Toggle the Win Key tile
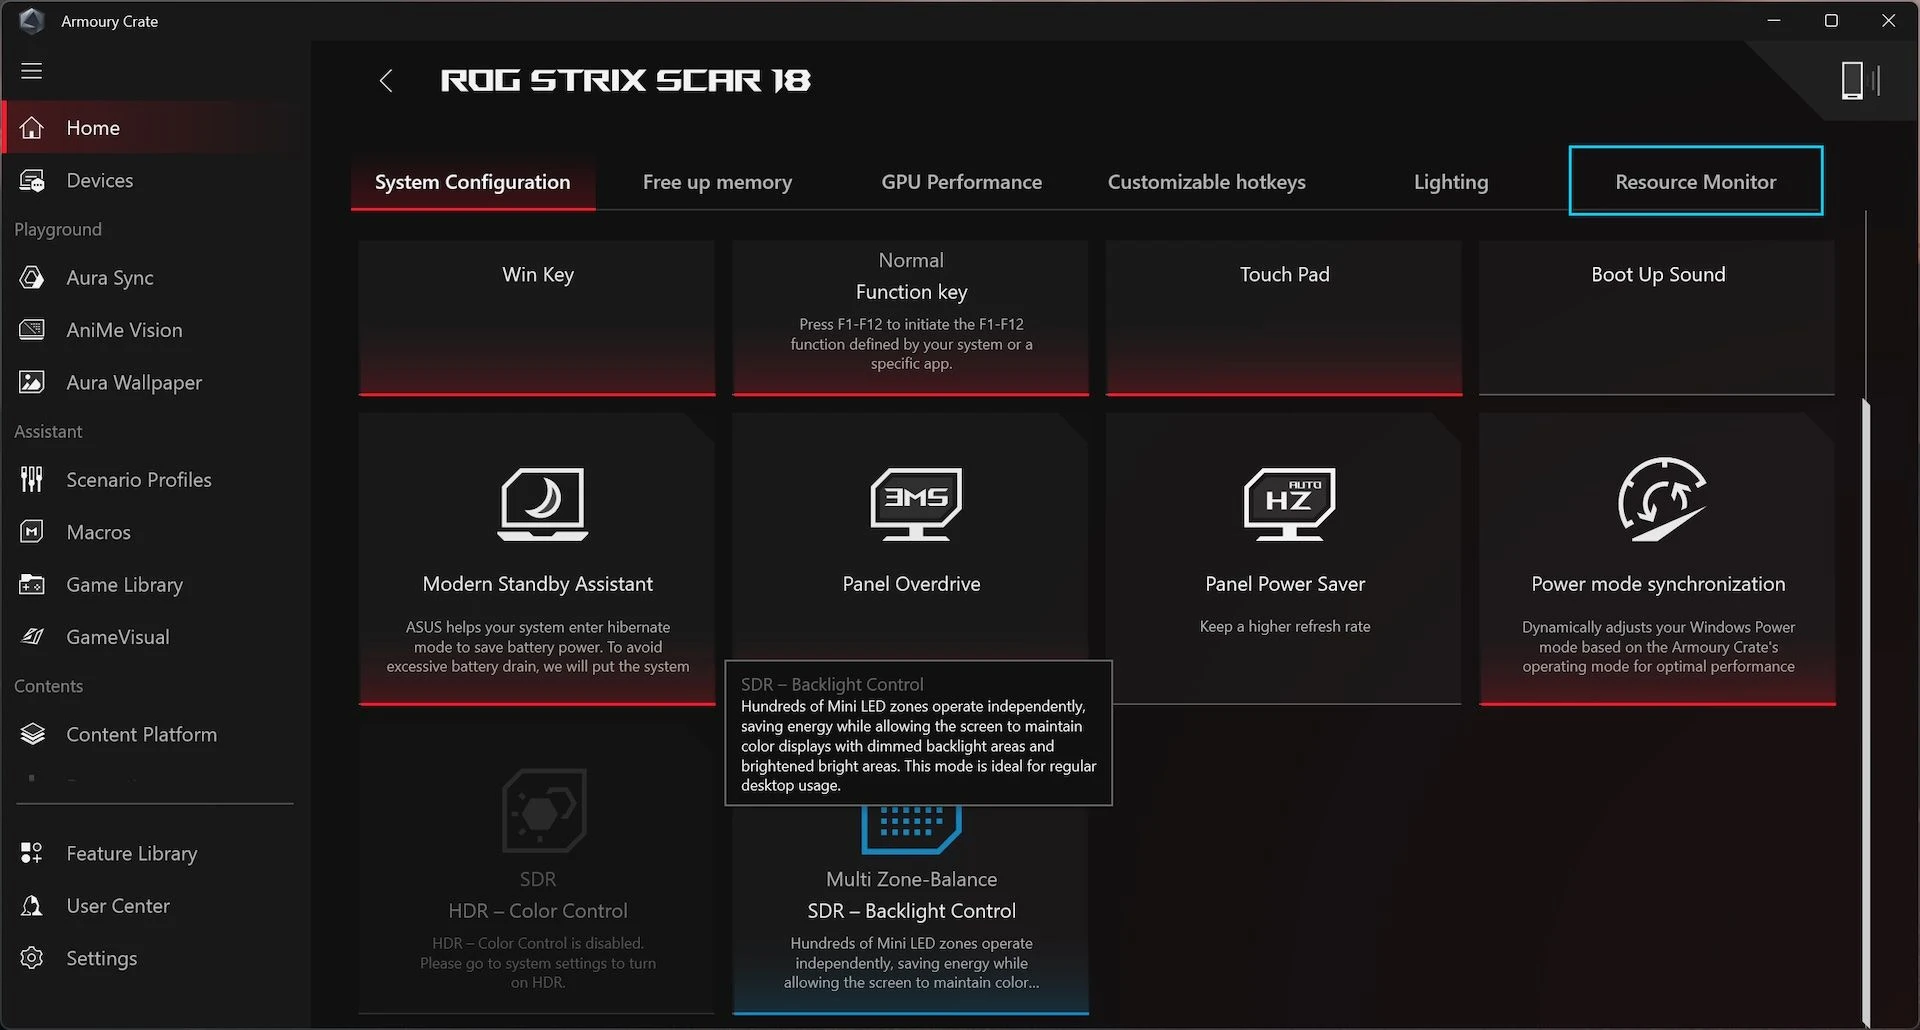The width and height of the screenshot is (1920, 1030). [x=537, y=318]
